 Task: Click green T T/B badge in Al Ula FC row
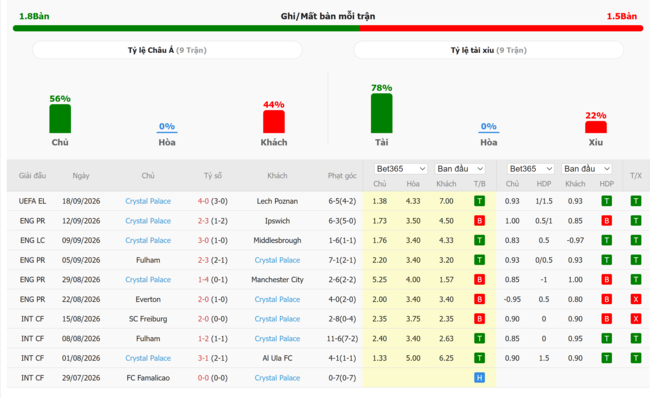(480, 358)
